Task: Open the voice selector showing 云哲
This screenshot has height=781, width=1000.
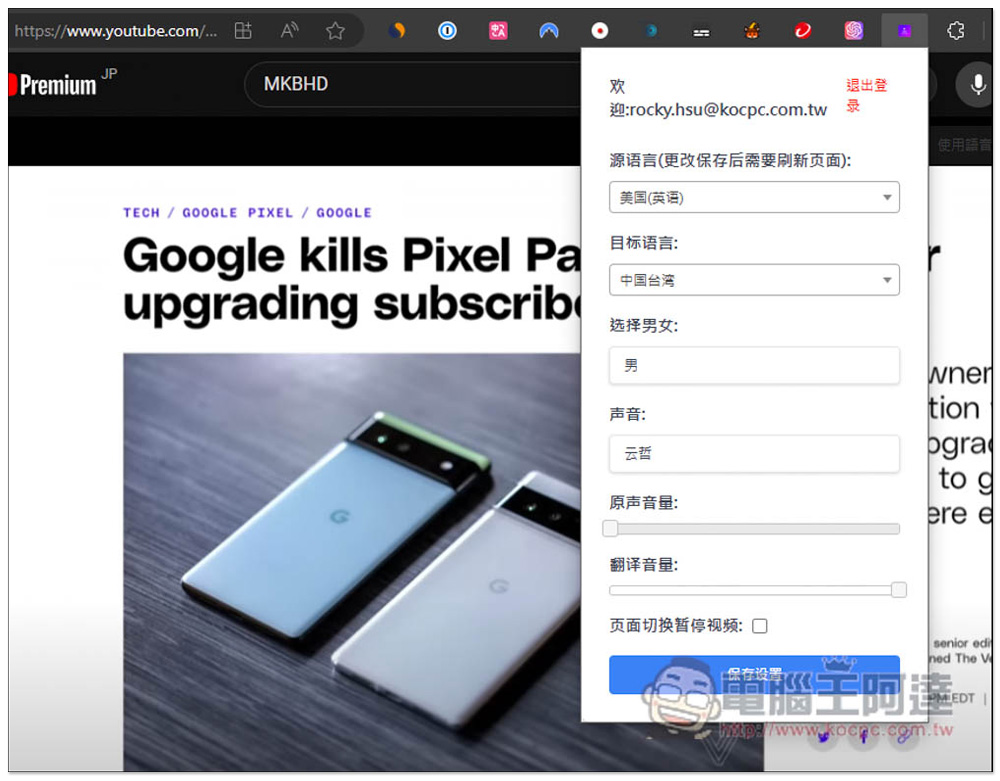Action: pyautogui.click(x=754, y=453)
